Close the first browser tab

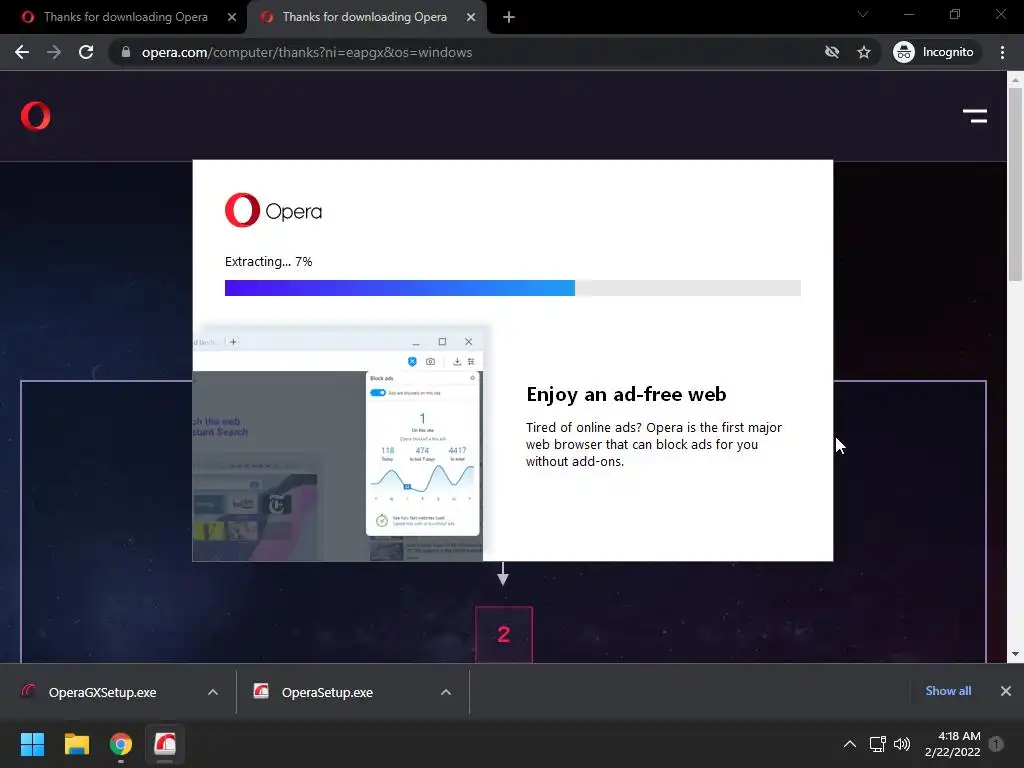[232, 17]
